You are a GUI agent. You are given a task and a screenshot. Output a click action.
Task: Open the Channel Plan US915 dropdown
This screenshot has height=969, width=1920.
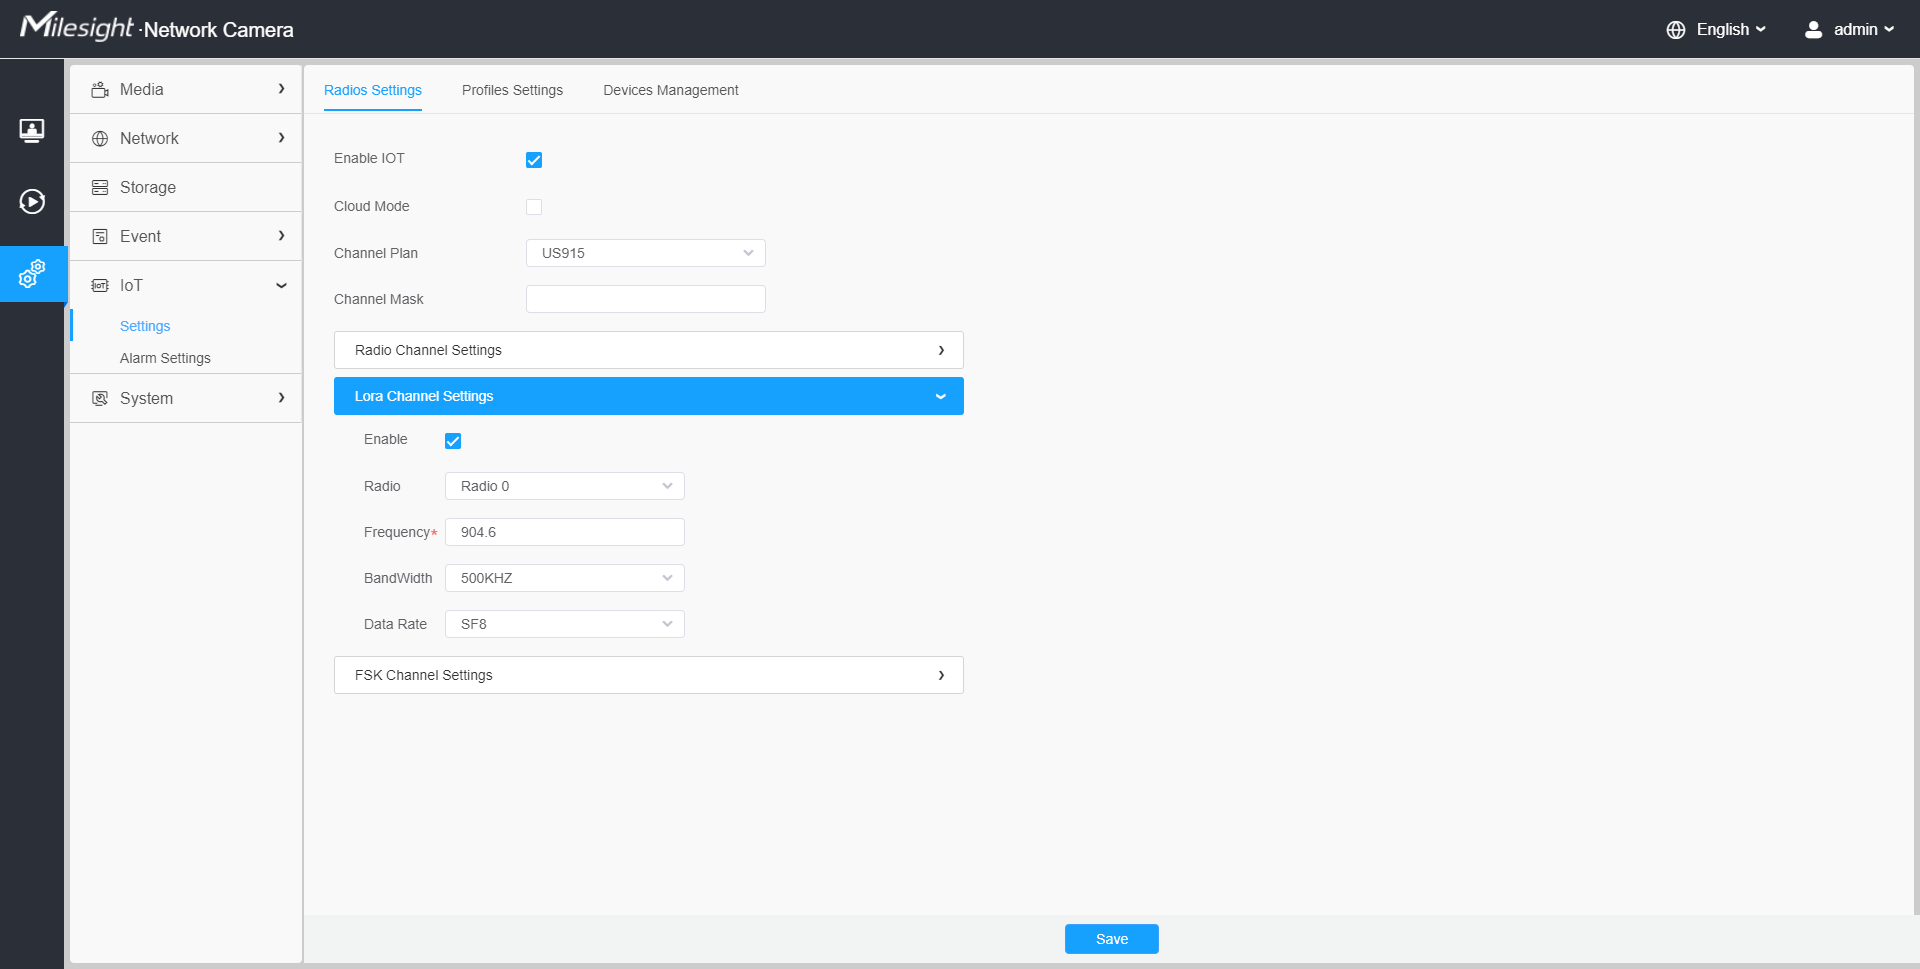pyautogui.click(x=645, y=252)
